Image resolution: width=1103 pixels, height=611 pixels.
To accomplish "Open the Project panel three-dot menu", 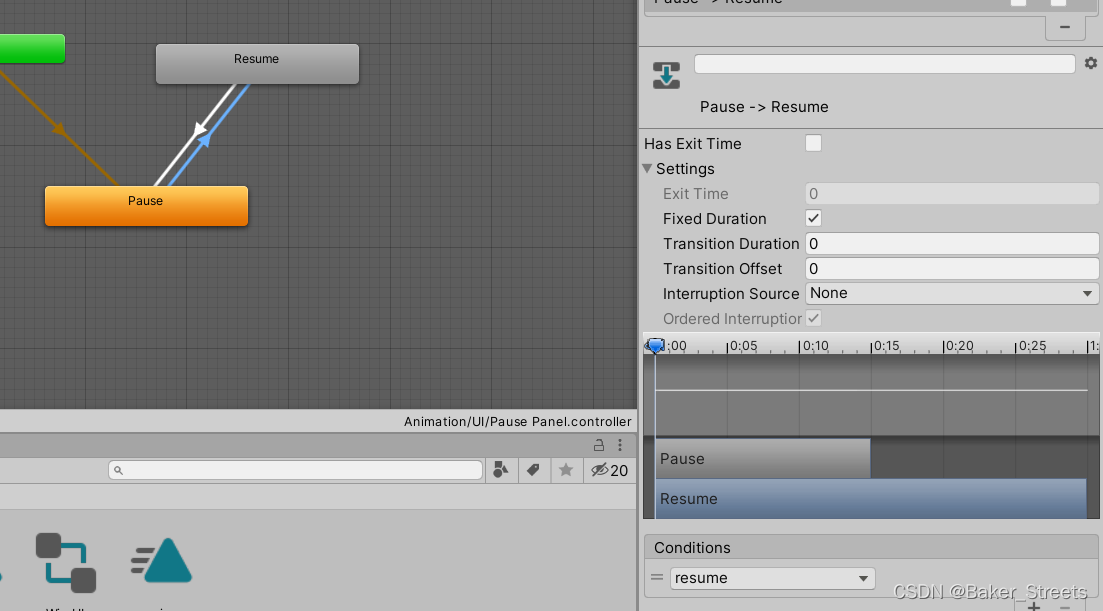I will coord(620,445).
